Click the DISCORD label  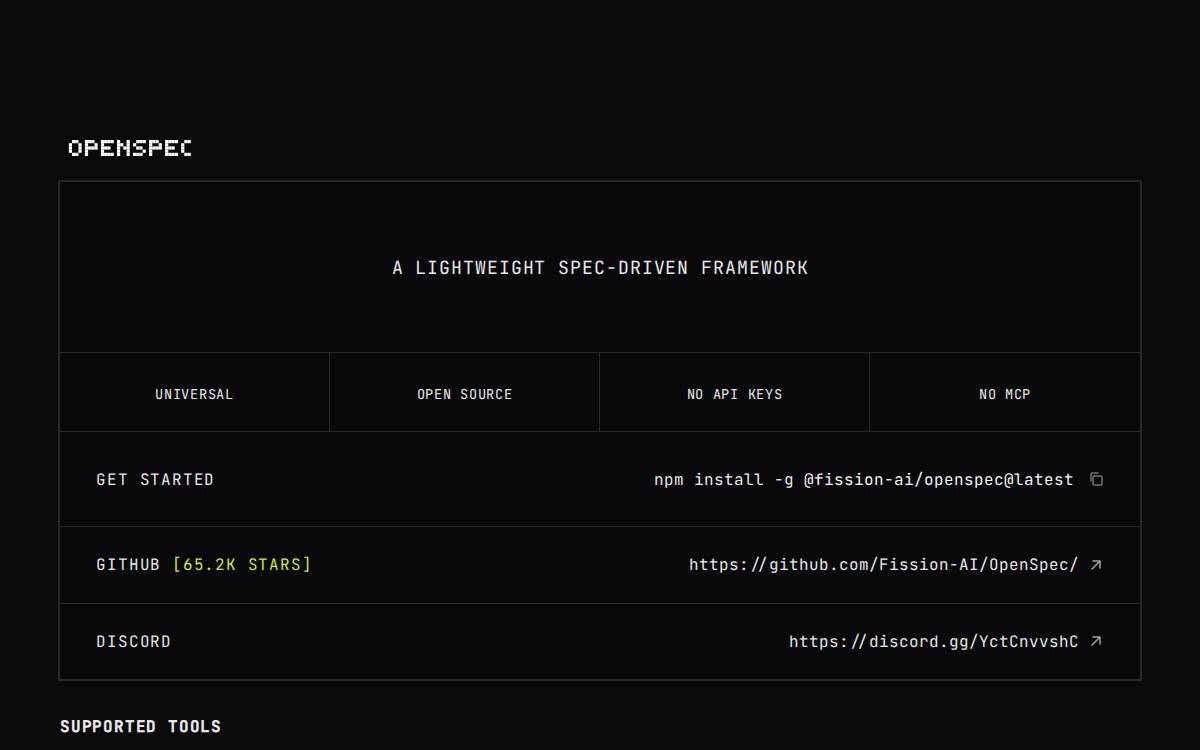click(133, 642)
